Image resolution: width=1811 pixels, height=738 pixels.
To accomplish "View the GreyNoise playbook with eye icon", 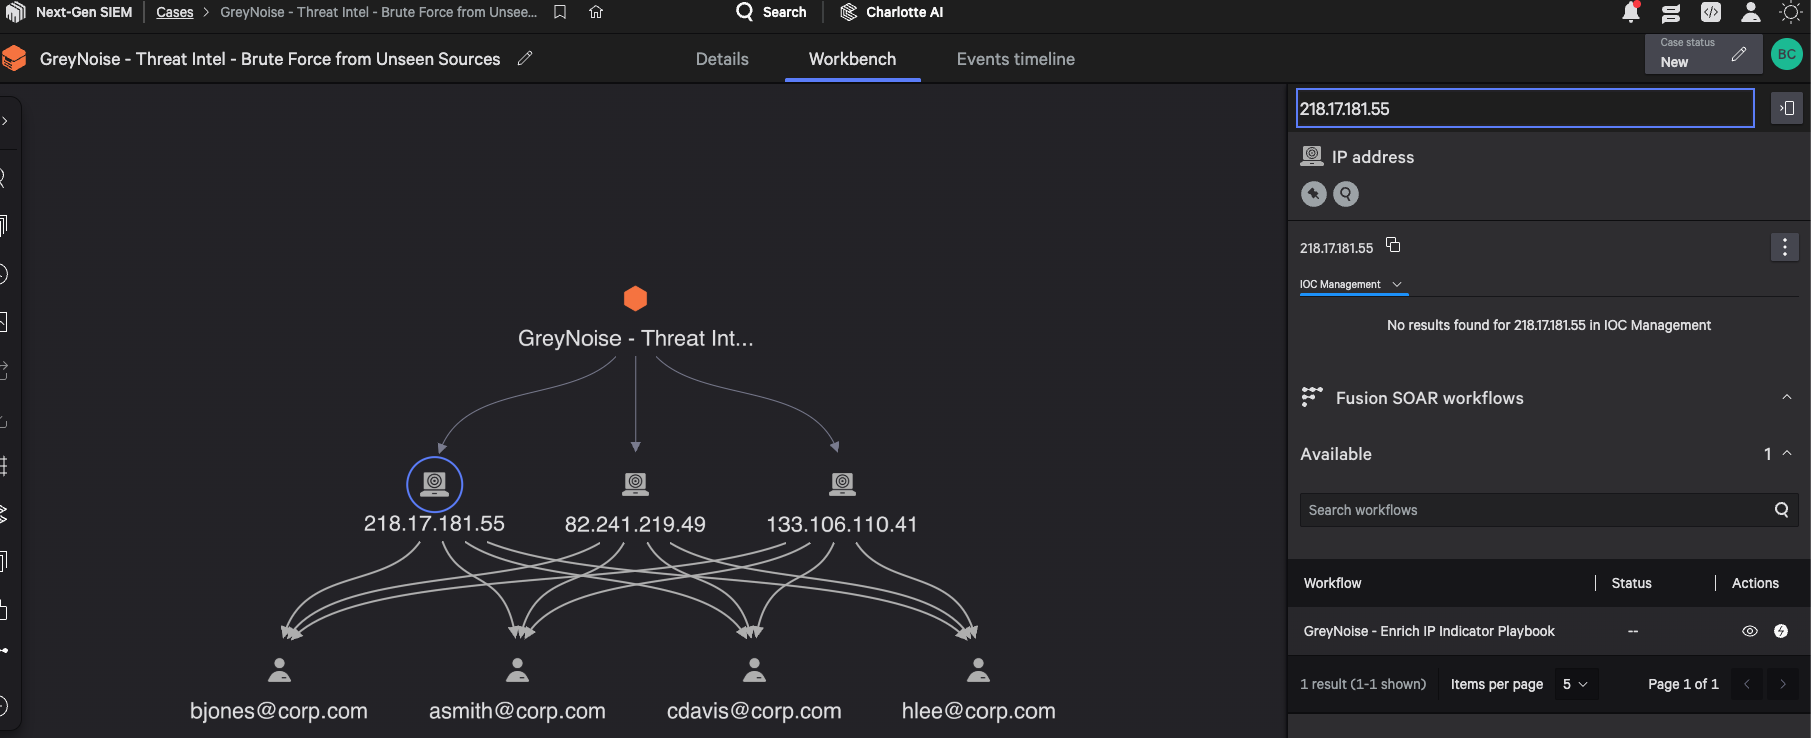I will click(1750, 631).
